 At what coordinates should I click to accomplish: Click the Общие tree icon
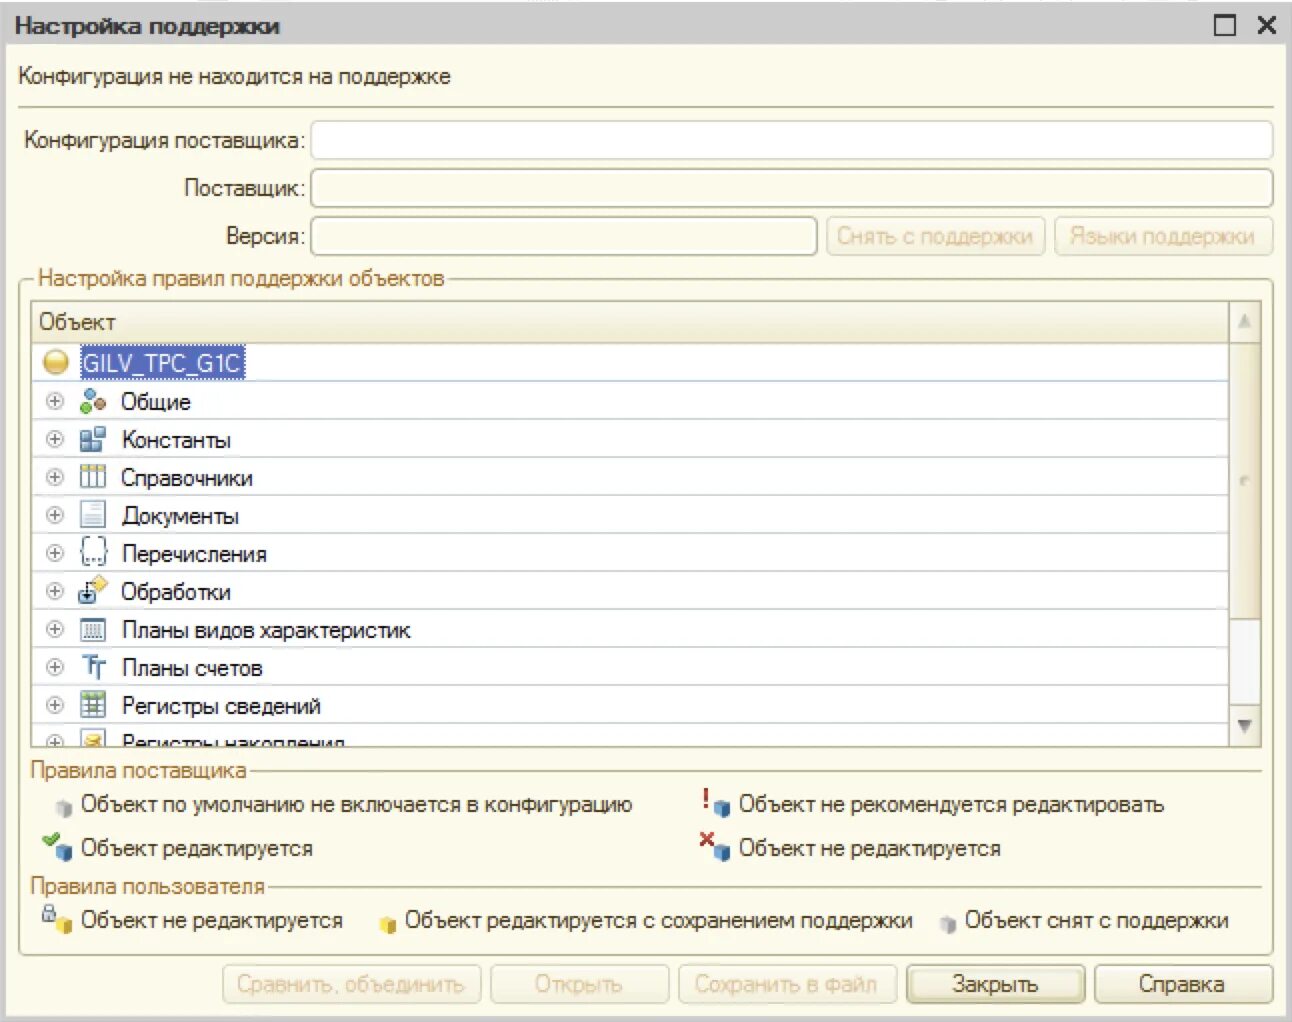point(93,401)
